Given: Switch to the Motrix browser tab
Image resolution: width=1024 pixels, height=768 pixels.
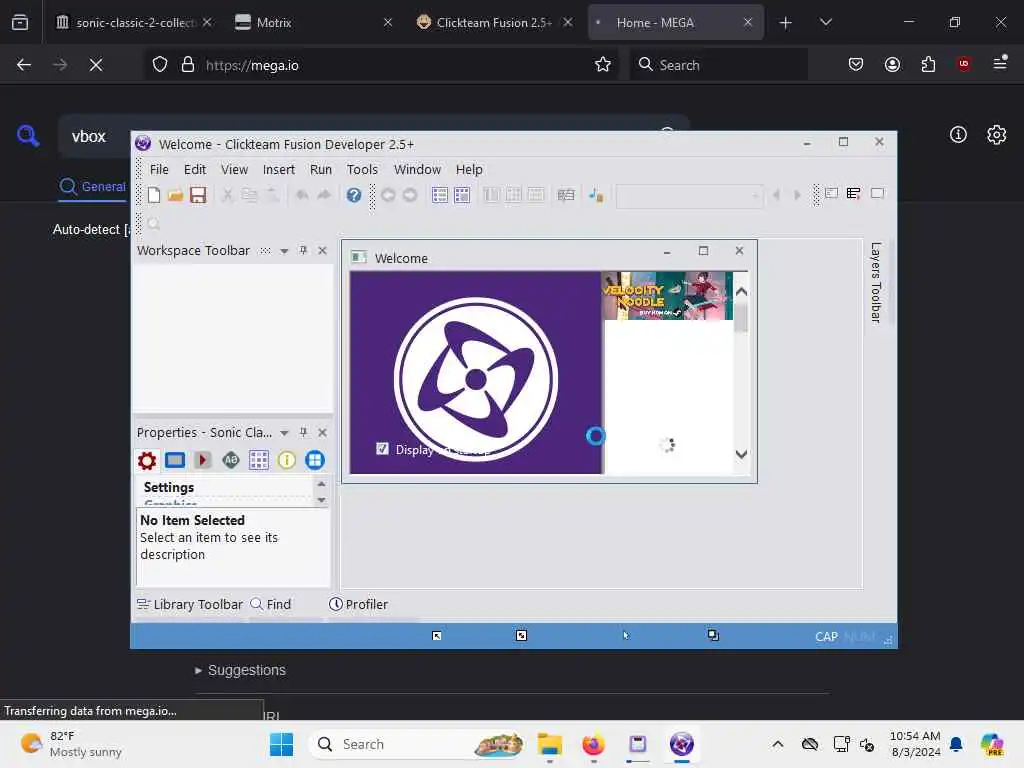Looking at the screenshot, I should click(x=313, y=22).
